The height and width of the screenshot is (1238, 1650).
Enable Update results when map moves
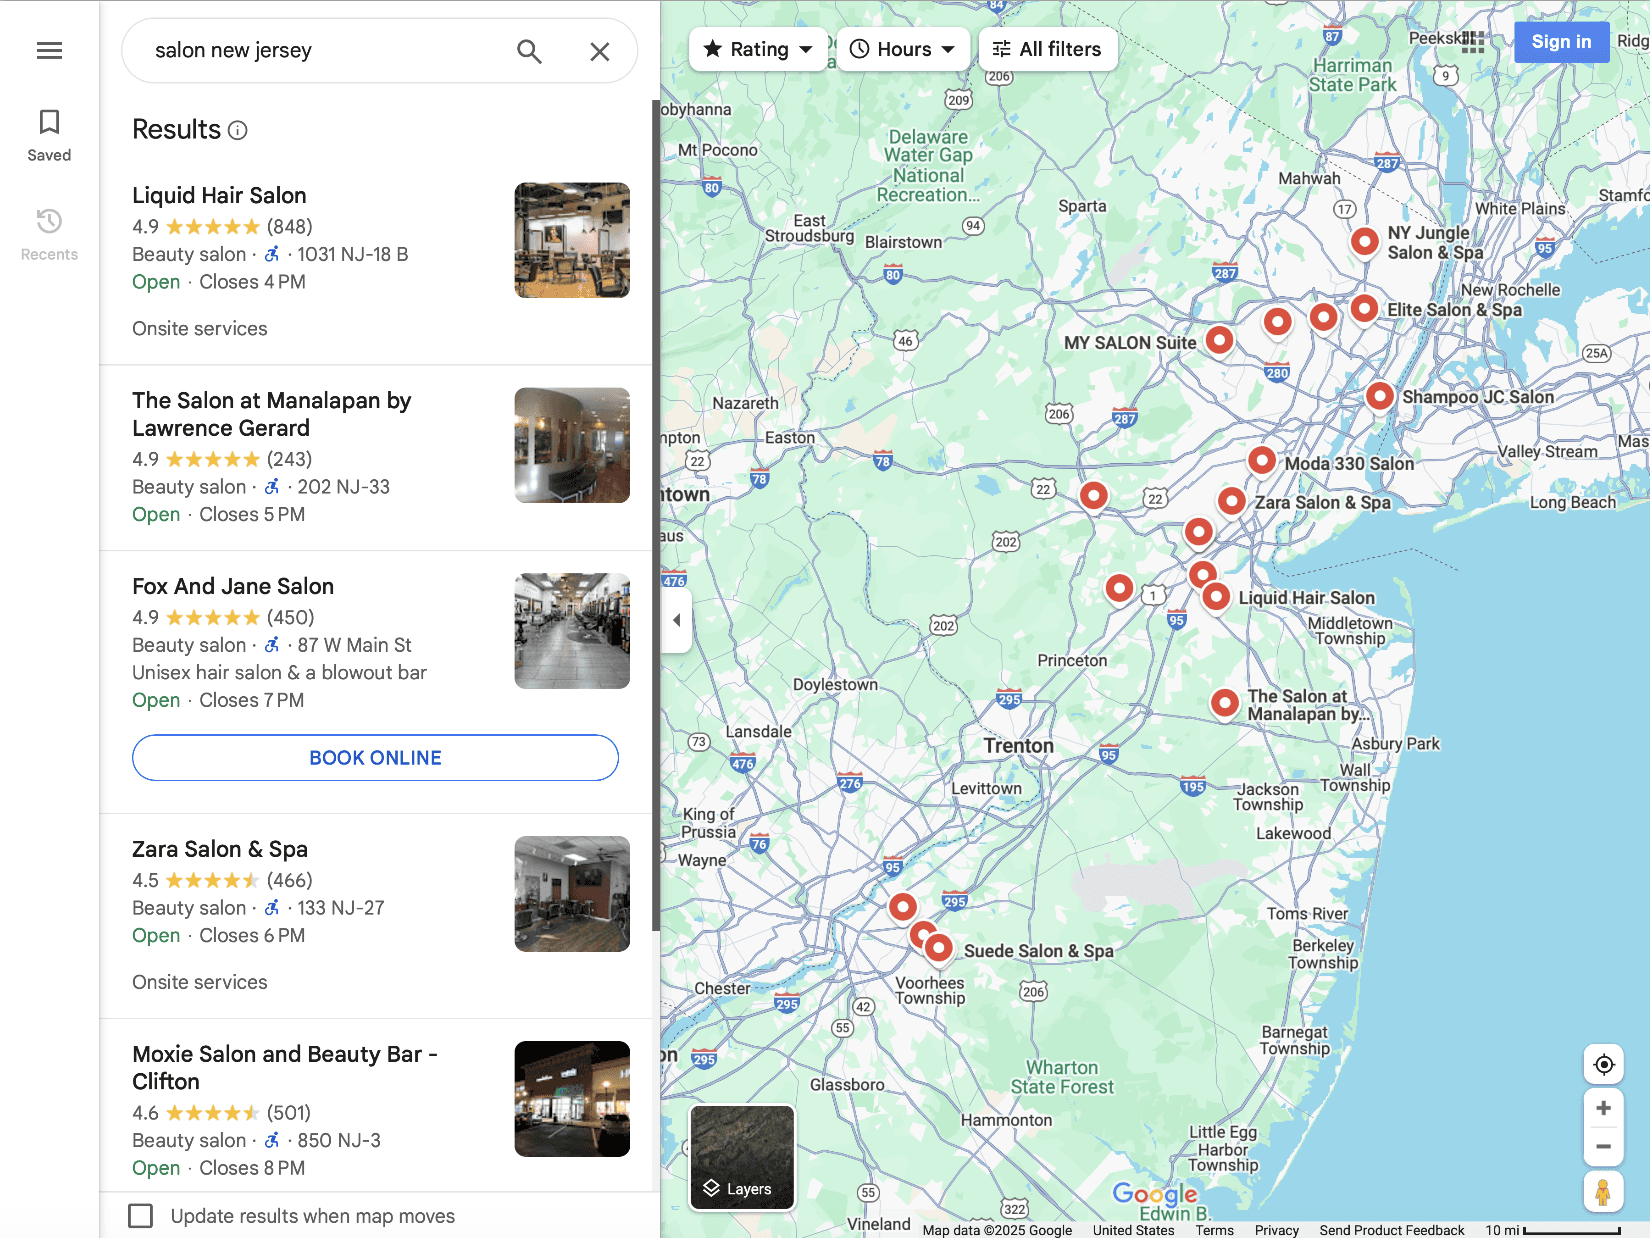click(140, 1215)
